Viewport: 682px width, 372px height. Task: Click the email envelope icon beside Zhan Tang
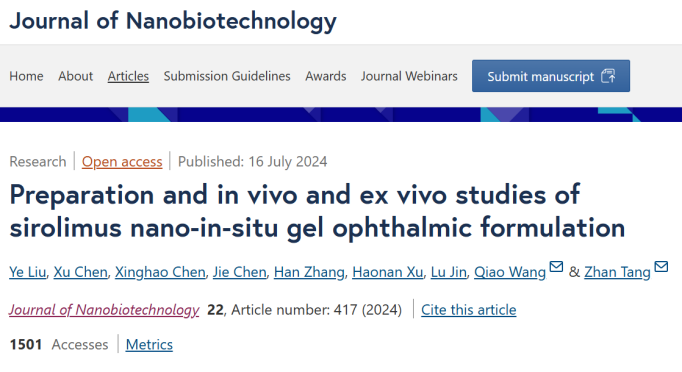(661, 266)
